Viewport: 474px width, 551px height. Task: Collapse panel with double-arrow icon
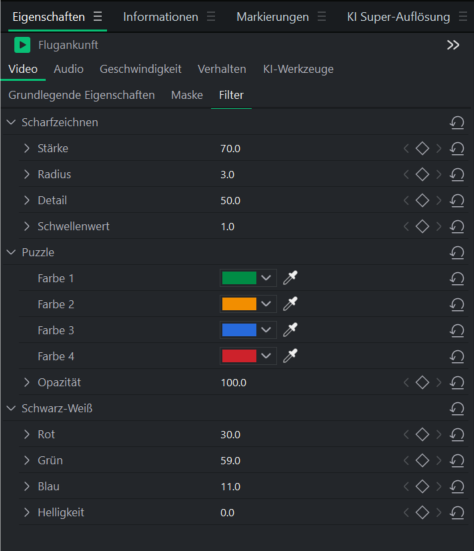click(453, 45)
